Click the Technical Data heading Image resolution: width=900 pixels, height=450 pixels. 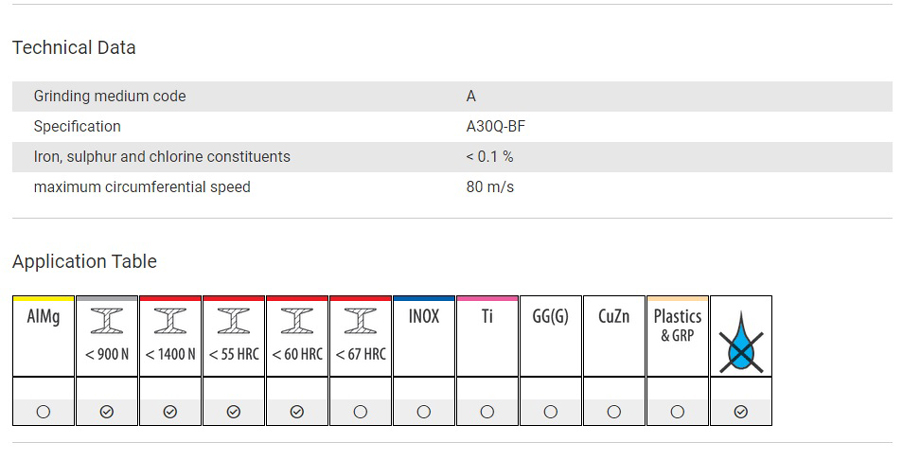click(74, 48)
